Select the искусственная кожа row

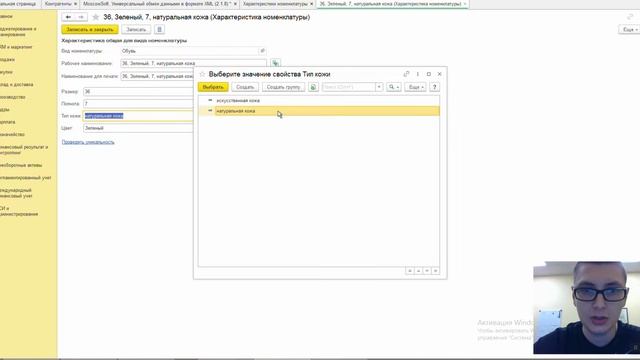319,100
